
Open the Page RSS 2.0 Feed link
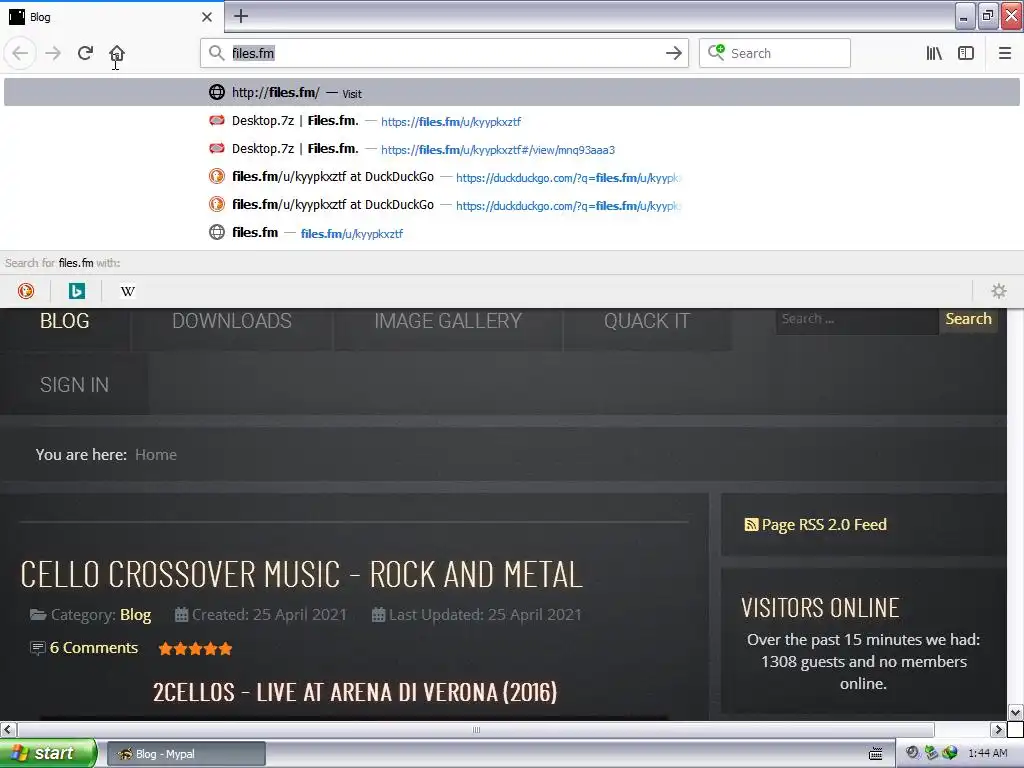[x=824, y=524]
